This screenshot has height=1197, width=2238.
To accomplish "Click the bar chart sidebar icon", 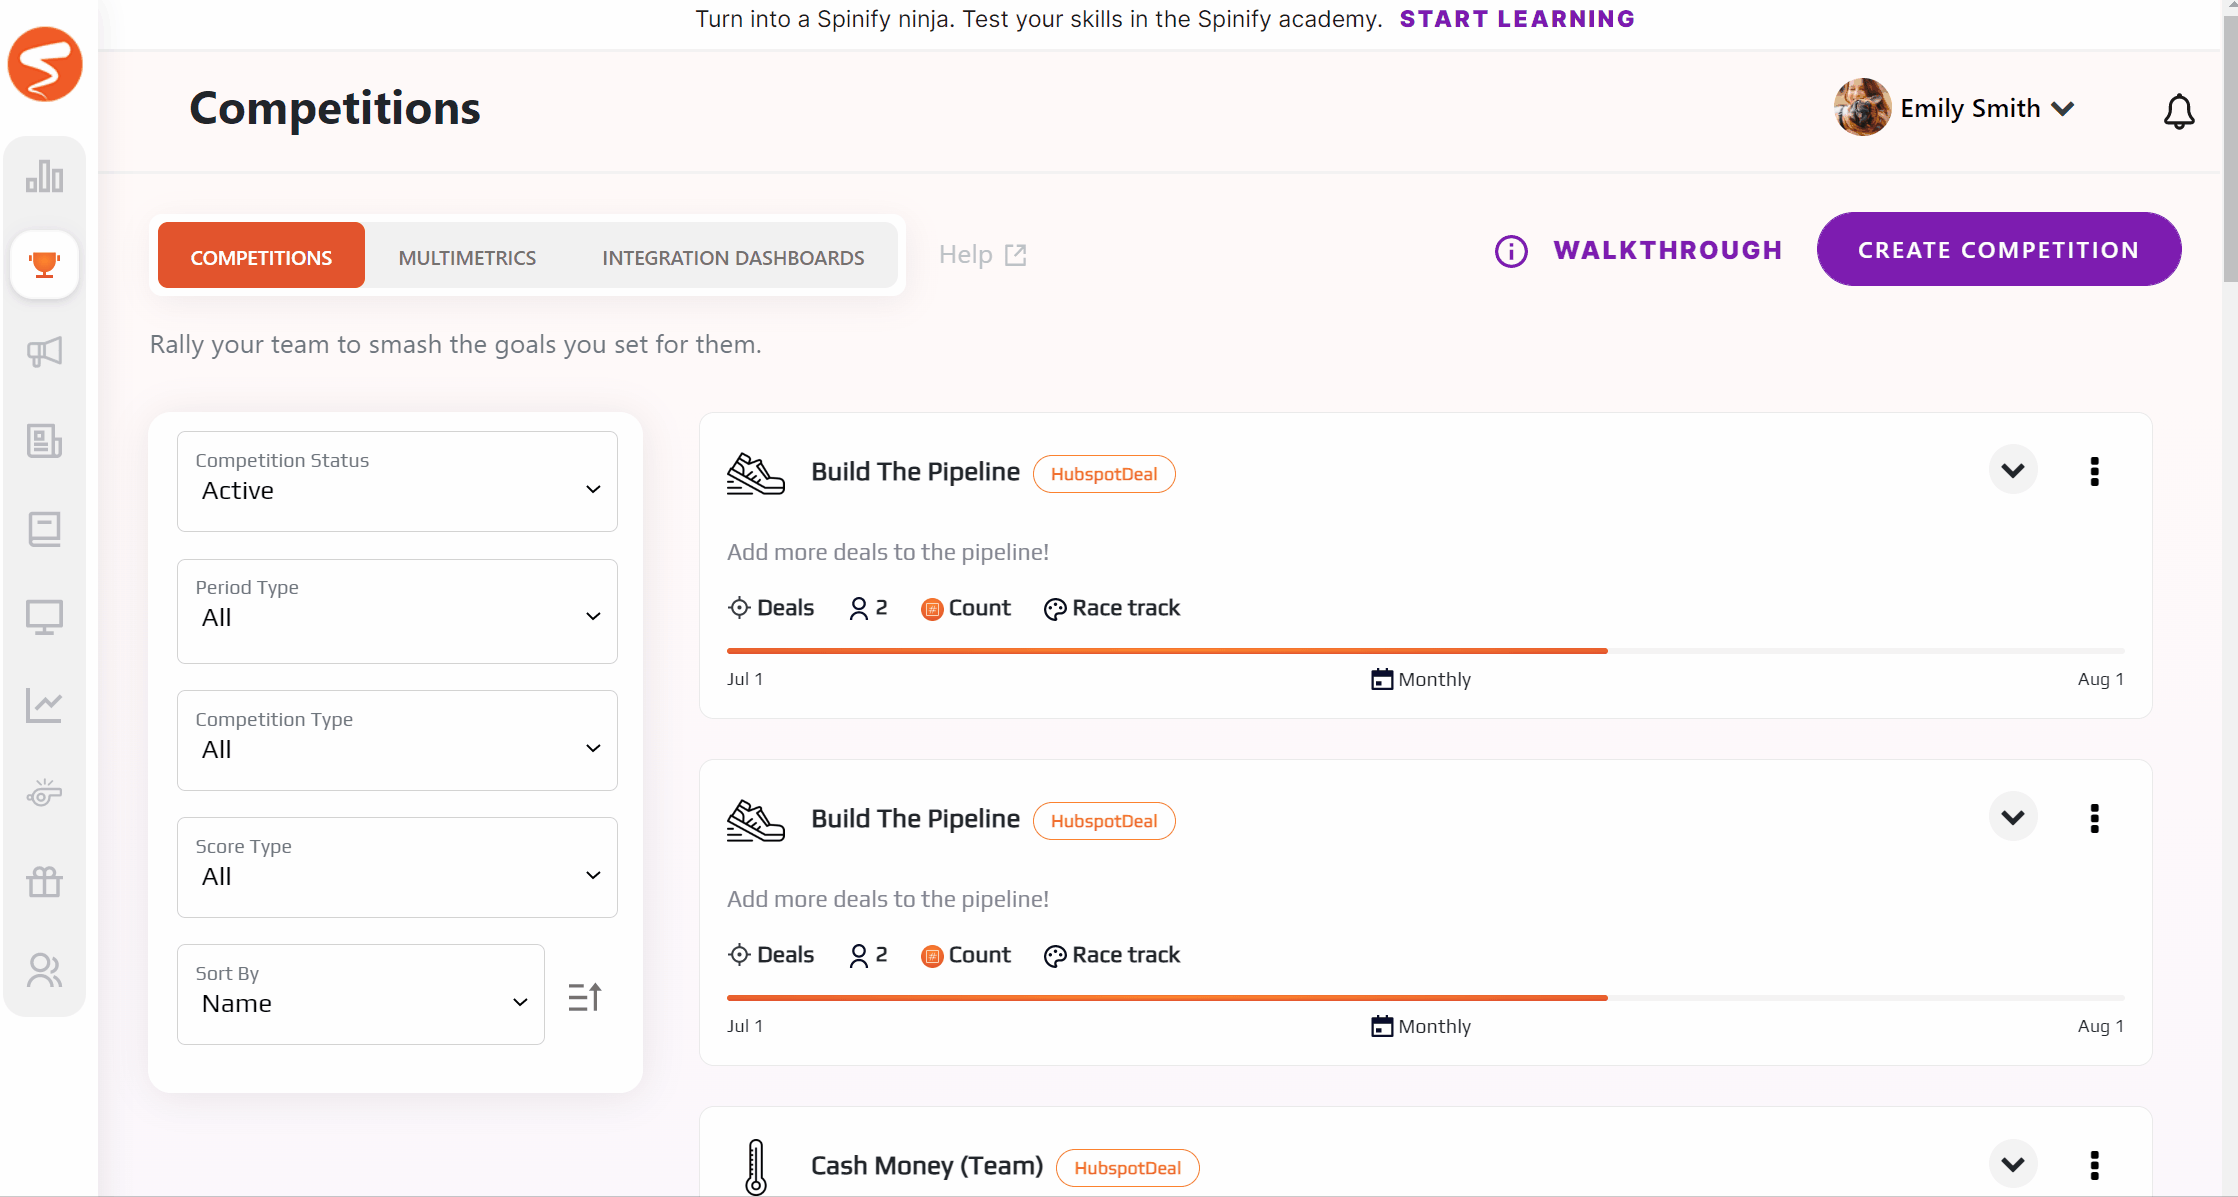I will pyautogui.click(x=43, y=175).
